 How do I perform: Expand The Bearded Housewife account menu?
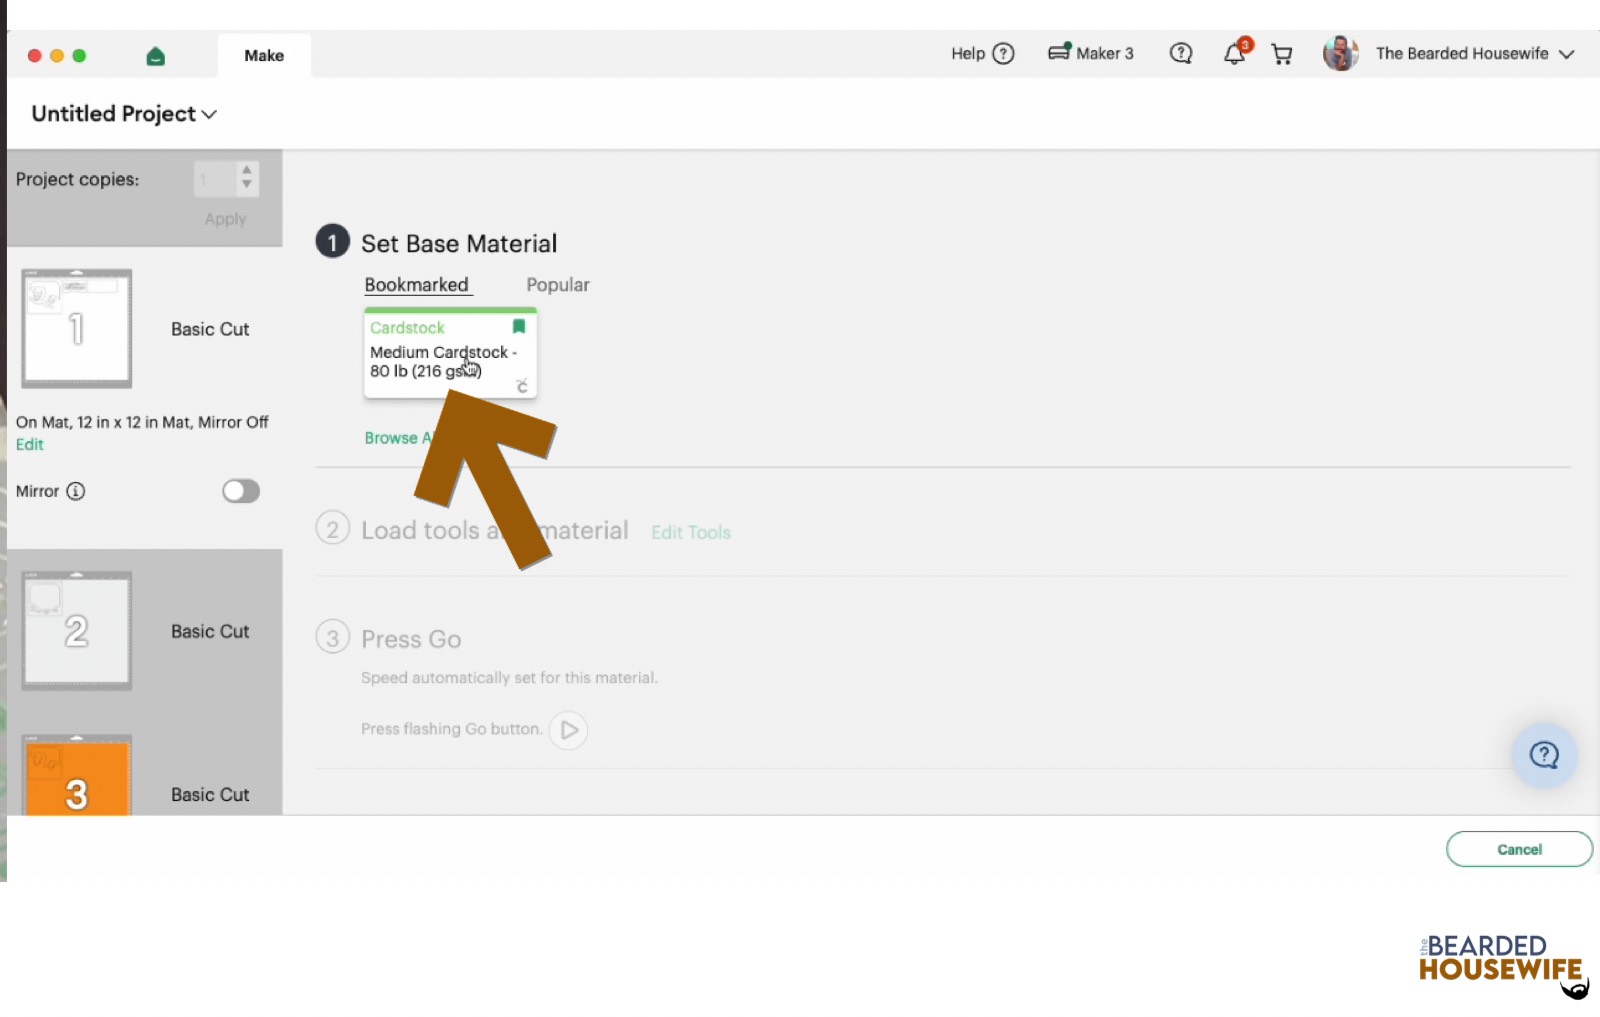pyautogui.click(x=1474, y=54)
